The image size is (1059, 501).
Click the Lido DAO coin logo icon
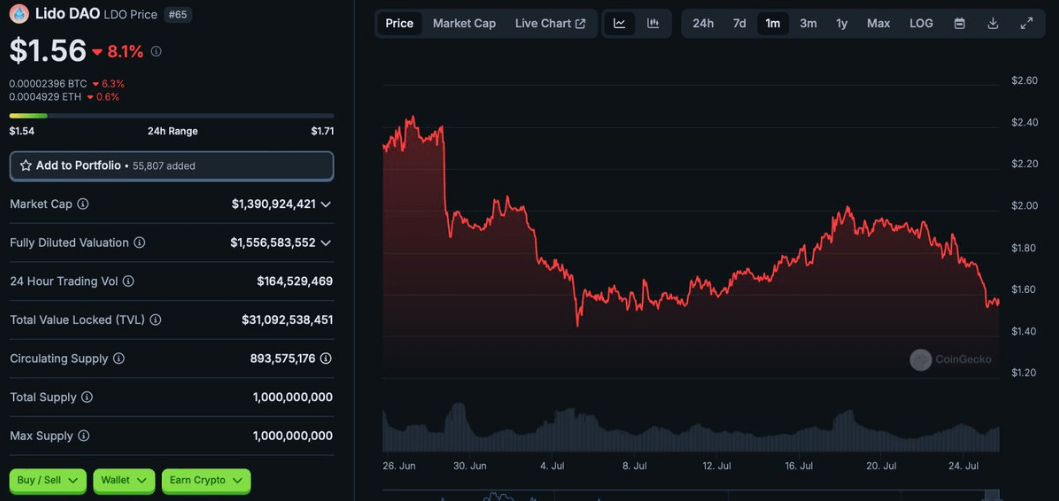(19, 14)
